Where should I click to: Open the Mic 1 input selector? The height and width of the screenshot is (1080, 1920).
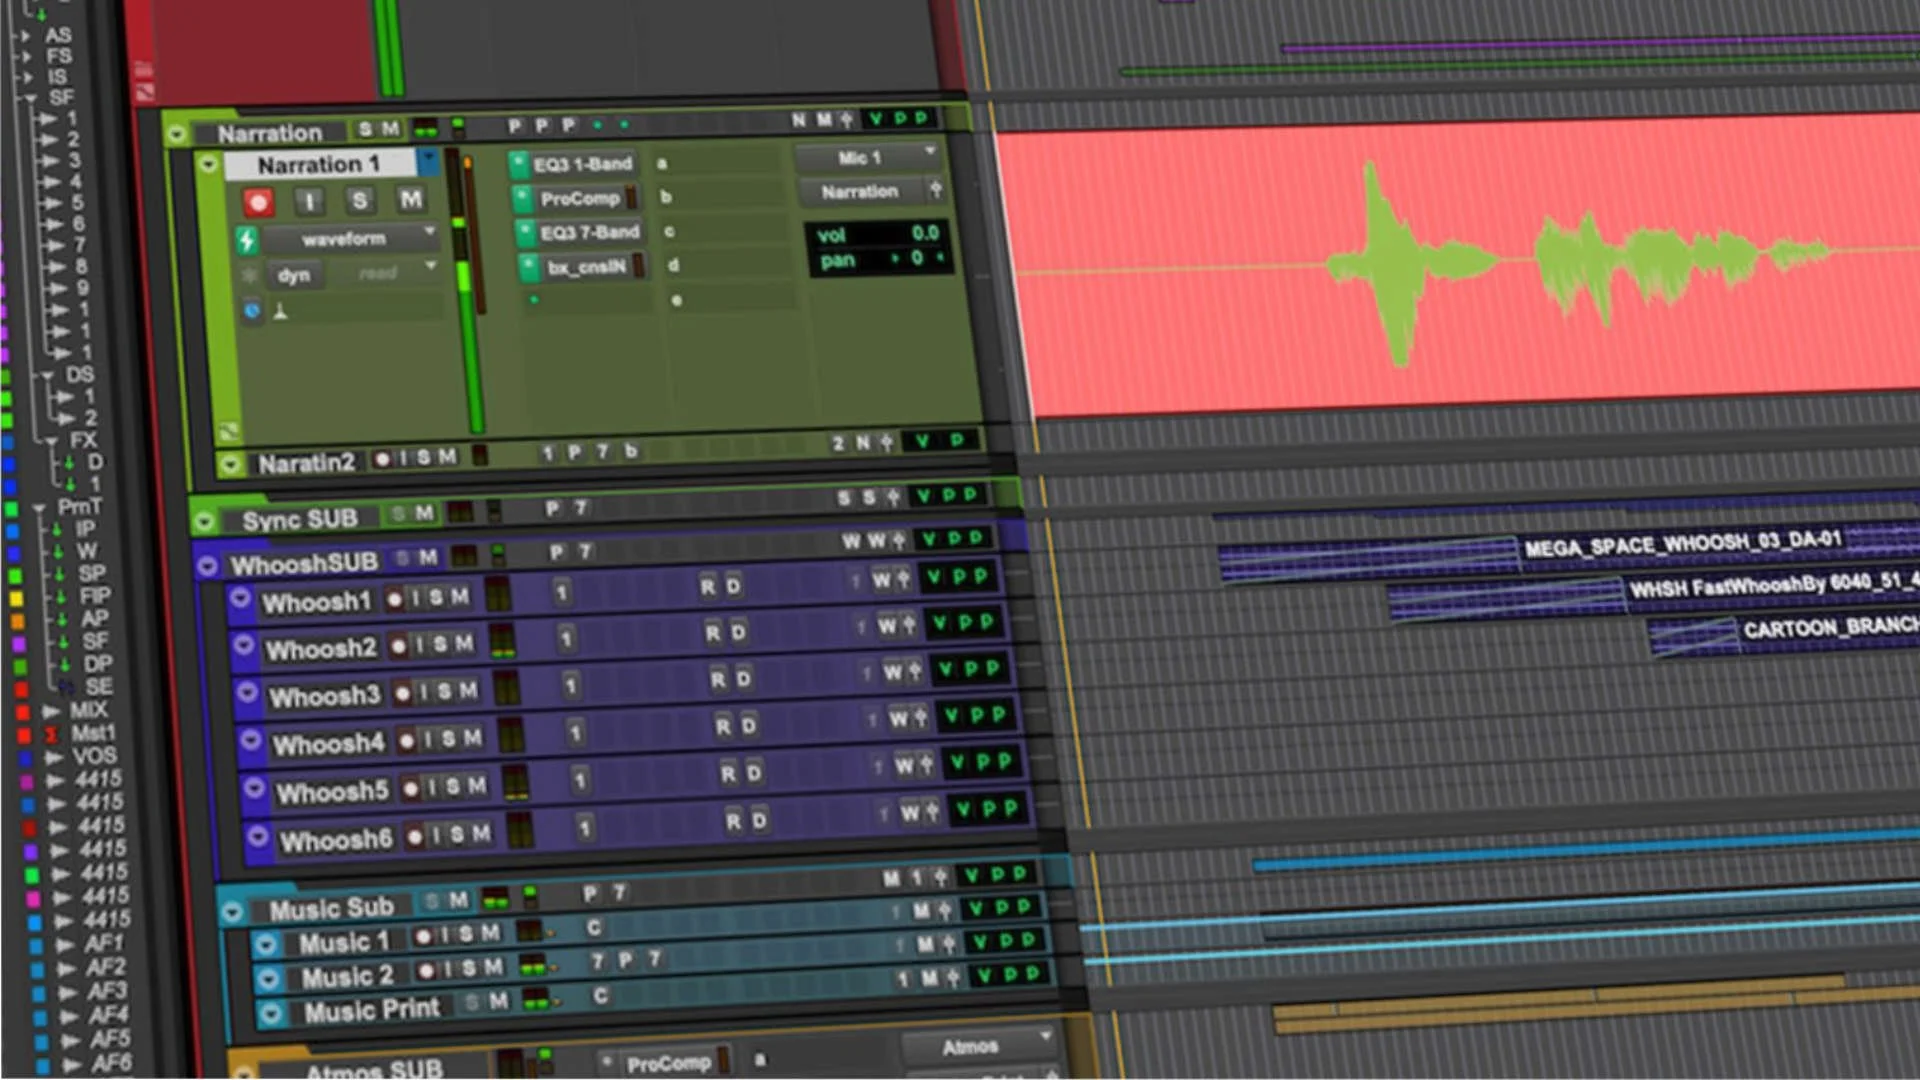point(862,157)
